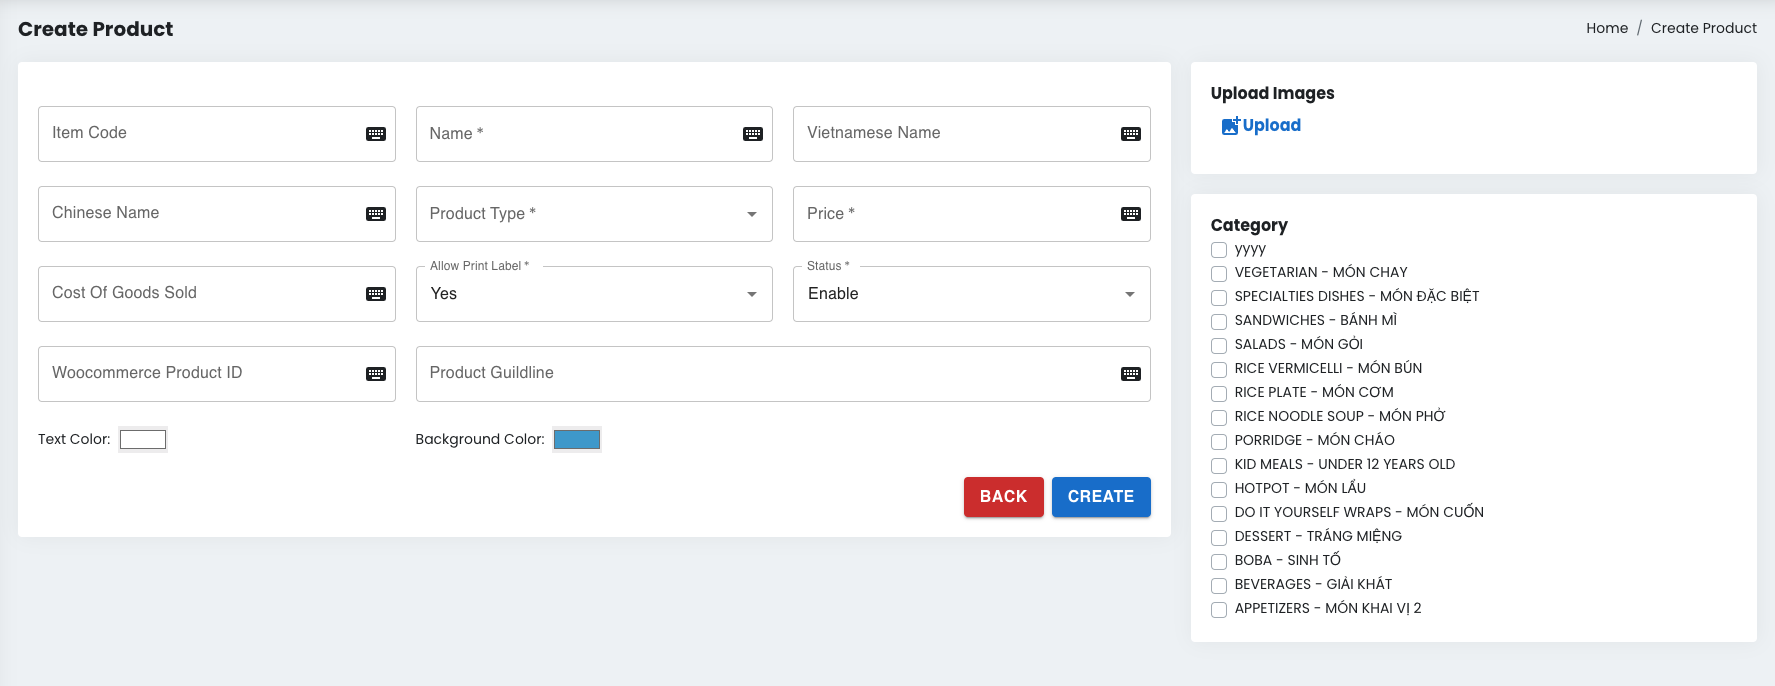
Task: Tick the HOTPOT - MÓN LẨU checkbox
Action: (x=1219, y=489)
